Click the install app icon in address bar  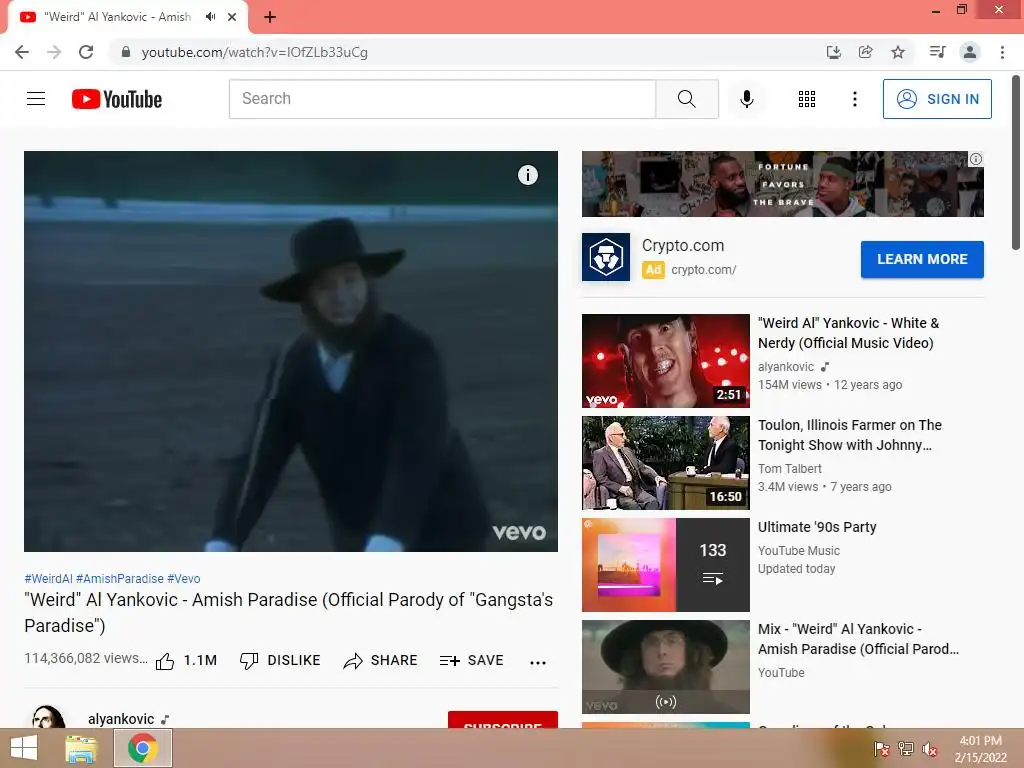[833, 52]
